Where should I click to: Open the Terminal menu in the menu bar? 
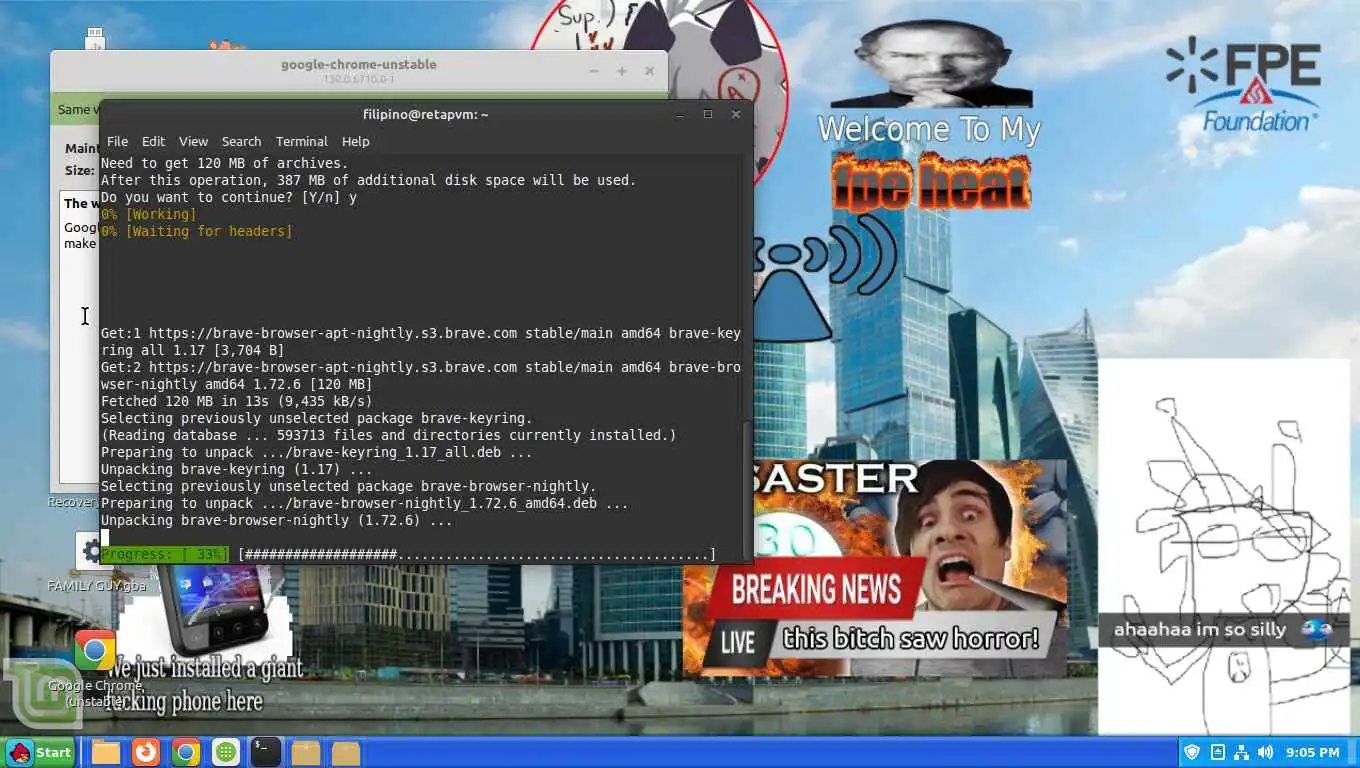click(x=302, y=141)
